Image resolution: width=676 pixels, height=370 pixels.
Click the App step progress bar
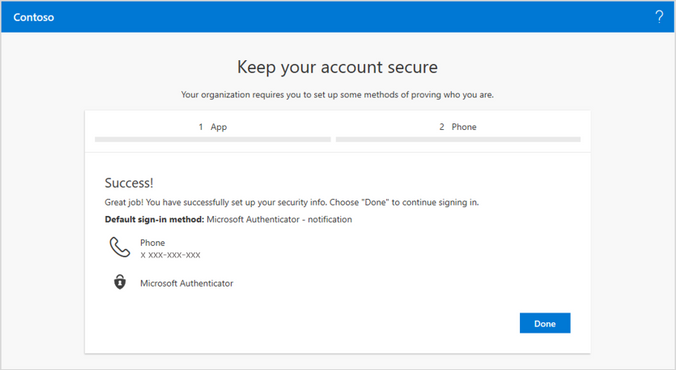pos(213,139)
